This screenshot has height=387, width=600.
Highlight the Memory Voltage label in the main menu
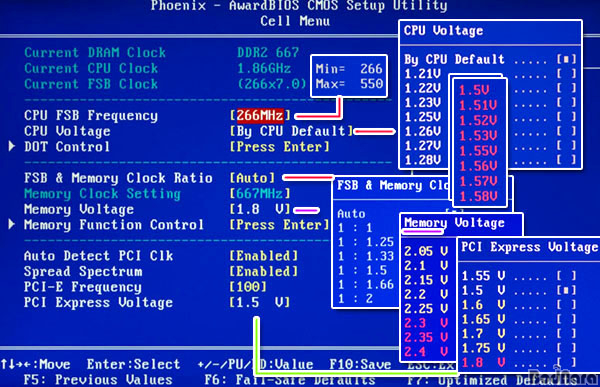[x=79, y=209]
